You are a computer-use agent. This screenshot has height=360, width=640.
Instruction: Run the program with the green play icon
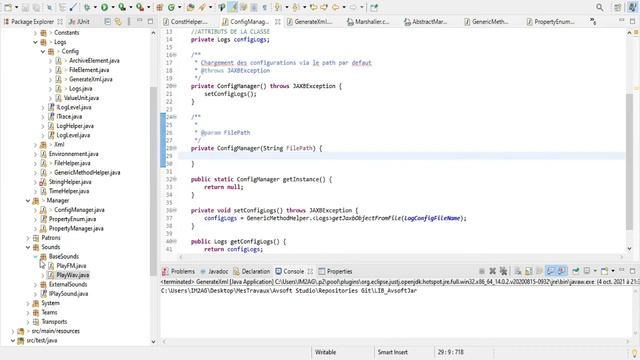(104, 7)
